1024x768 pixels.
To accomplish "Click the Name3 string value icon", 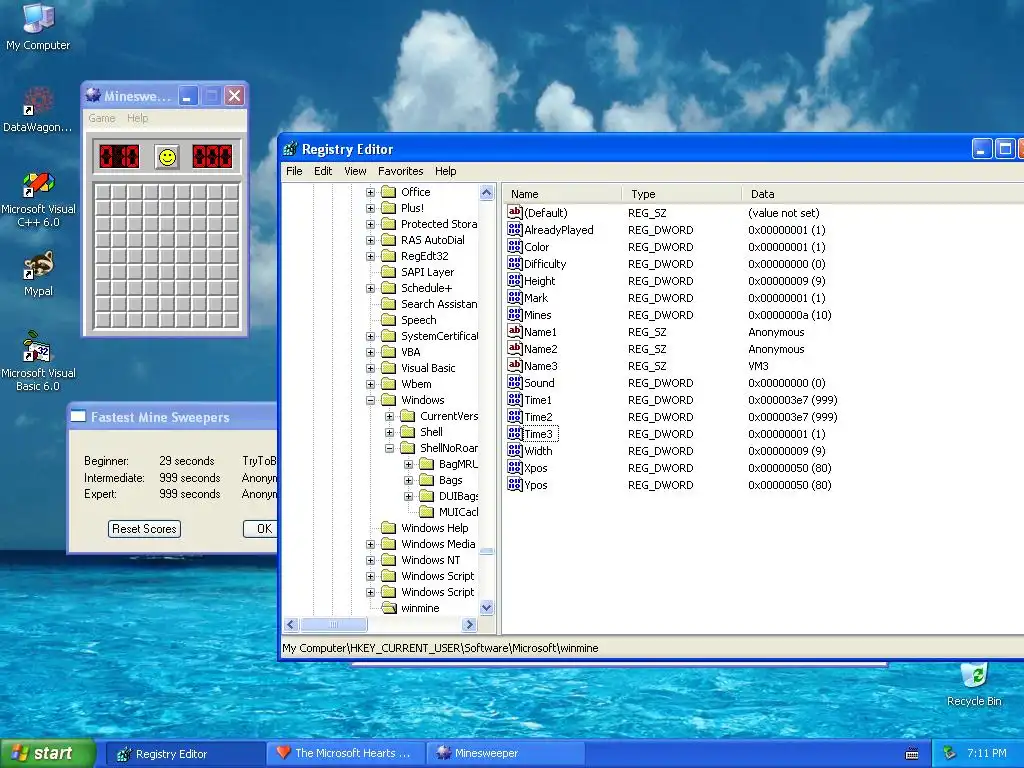I will click(515, 365).
